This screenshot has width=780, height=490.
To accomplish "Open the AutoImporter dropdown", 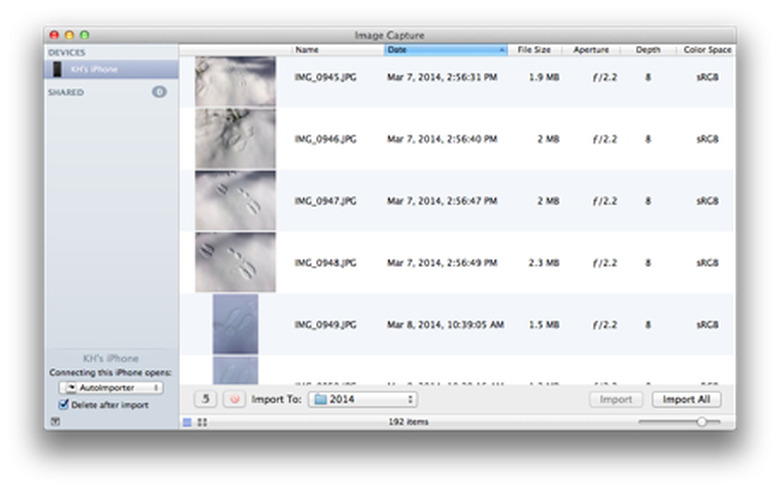I will [x=111, y=387].
